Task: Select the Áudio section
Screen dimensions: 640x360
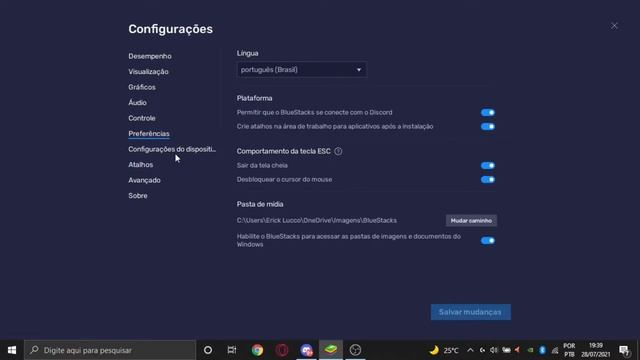Action: pos(137,103)
